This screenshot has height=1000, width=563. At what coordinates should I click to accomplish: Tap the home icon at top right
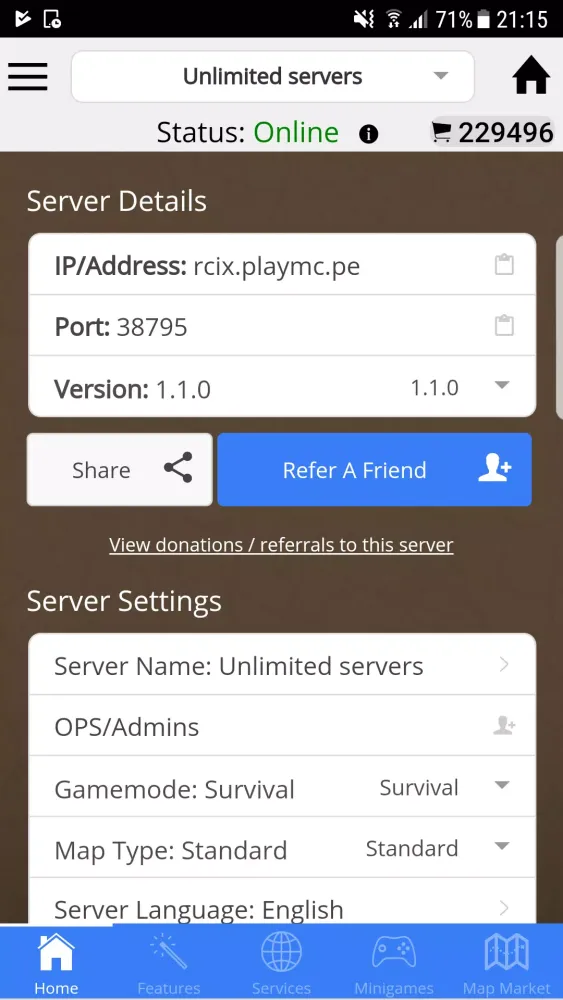point(531,77)
